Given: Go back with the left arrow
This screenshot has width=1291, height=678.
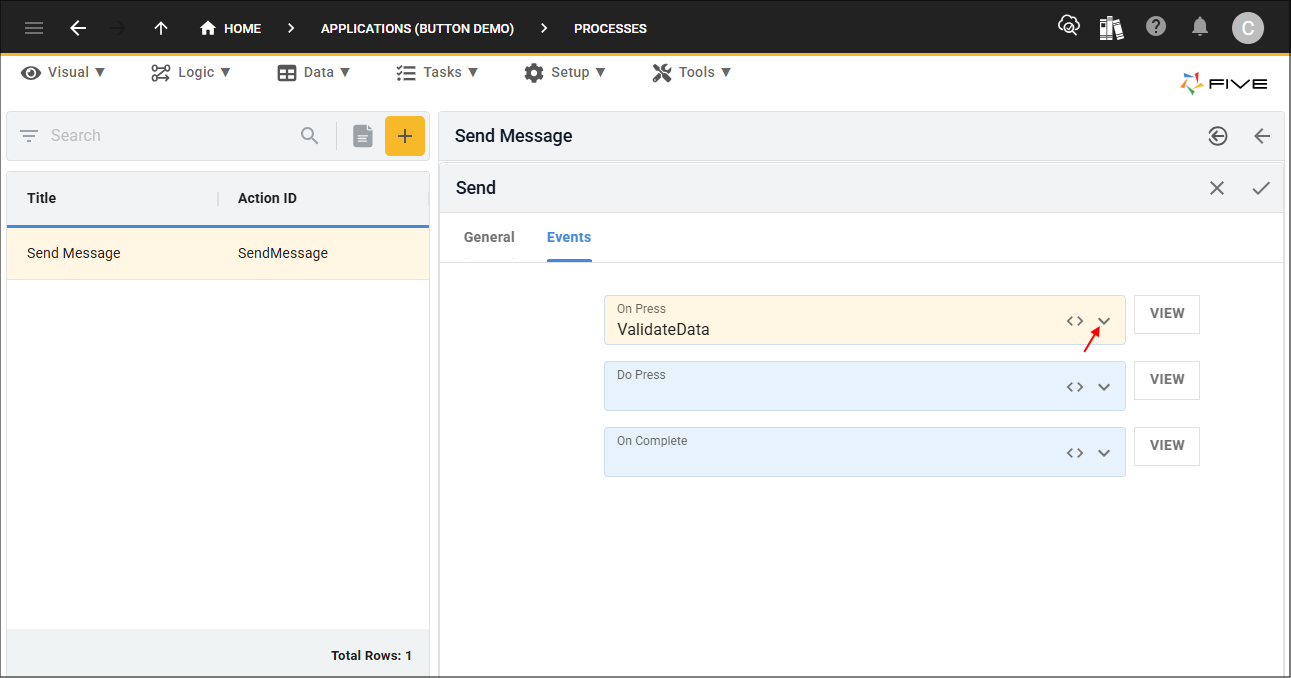Looking at the screenshot, I should (x=78, y=28).
